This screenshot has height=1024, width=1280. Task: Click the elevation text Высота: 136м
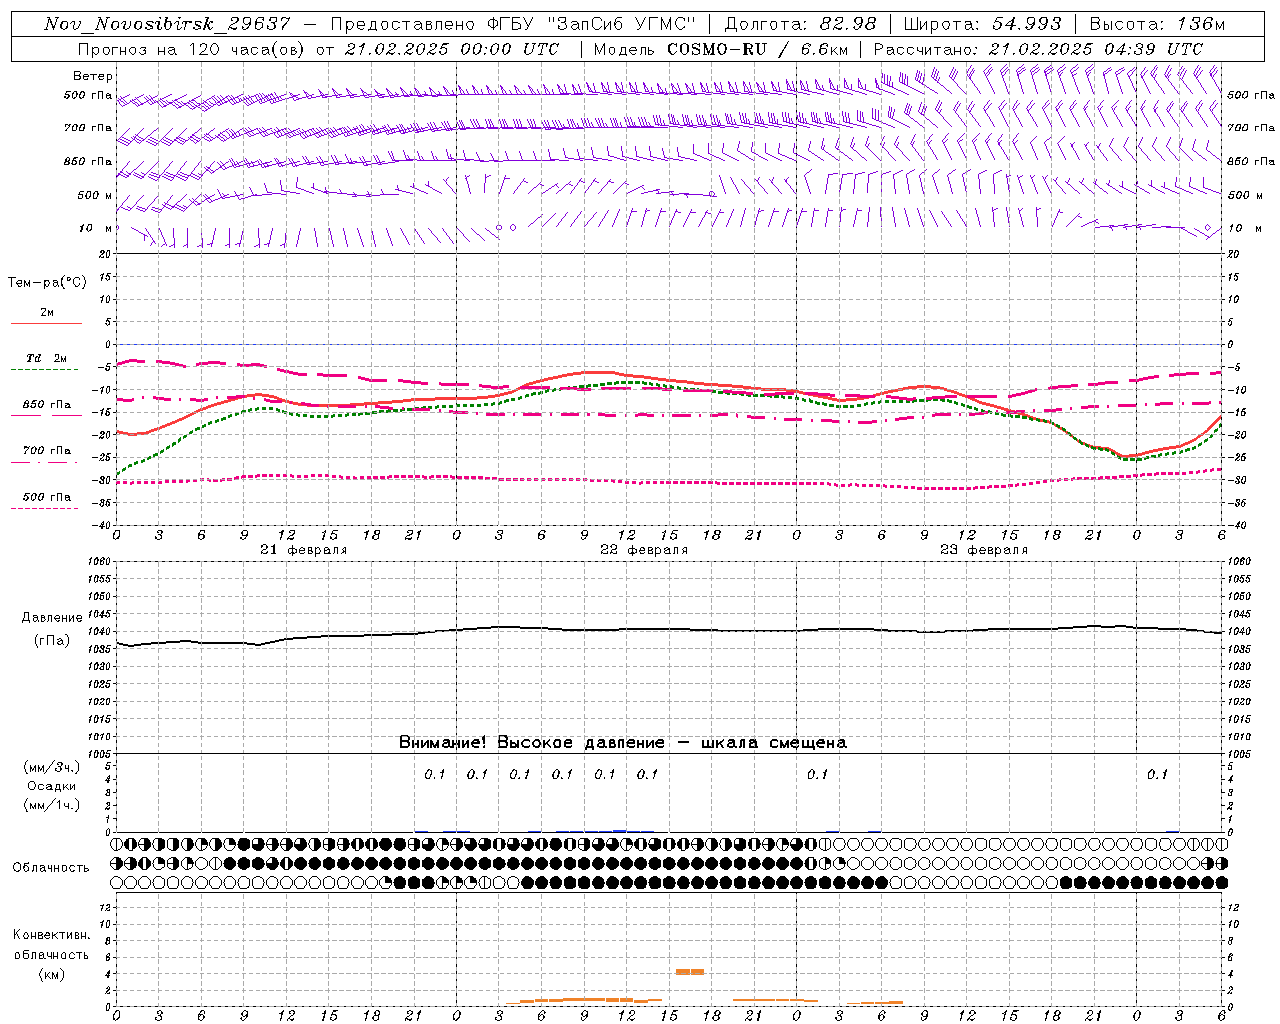point(1157,24)
